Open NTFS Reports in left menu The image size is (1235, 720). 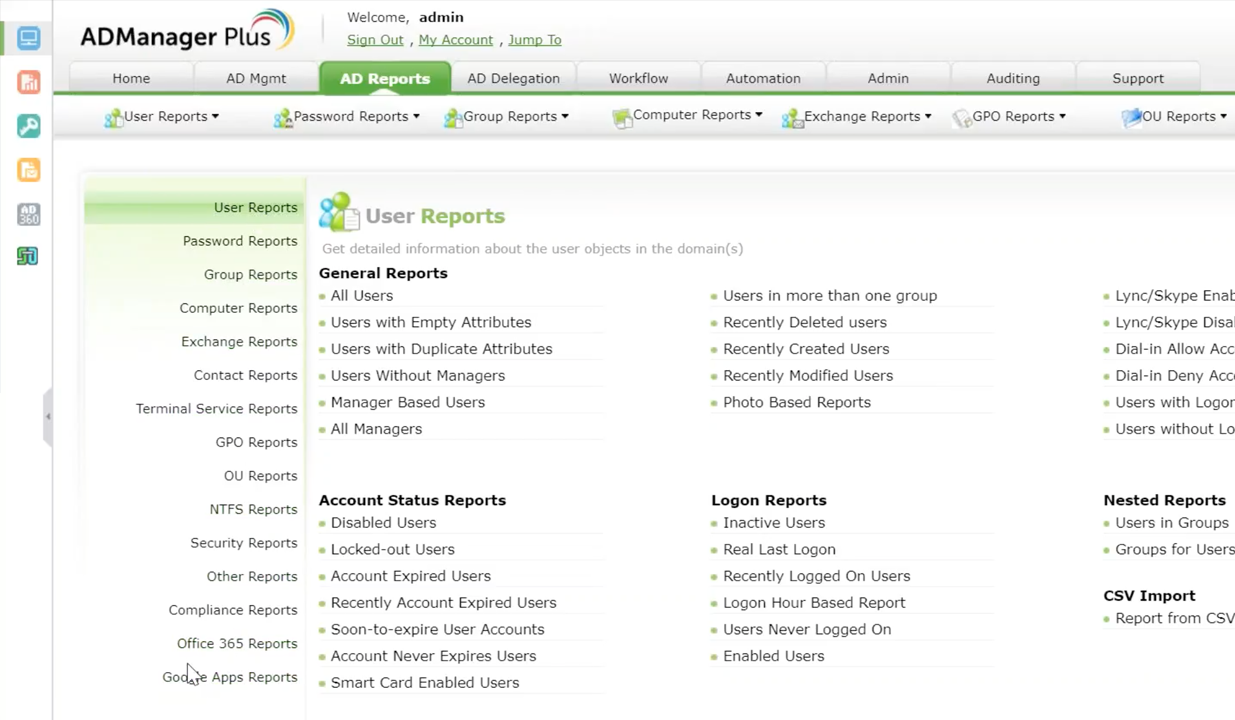[253, 509]
